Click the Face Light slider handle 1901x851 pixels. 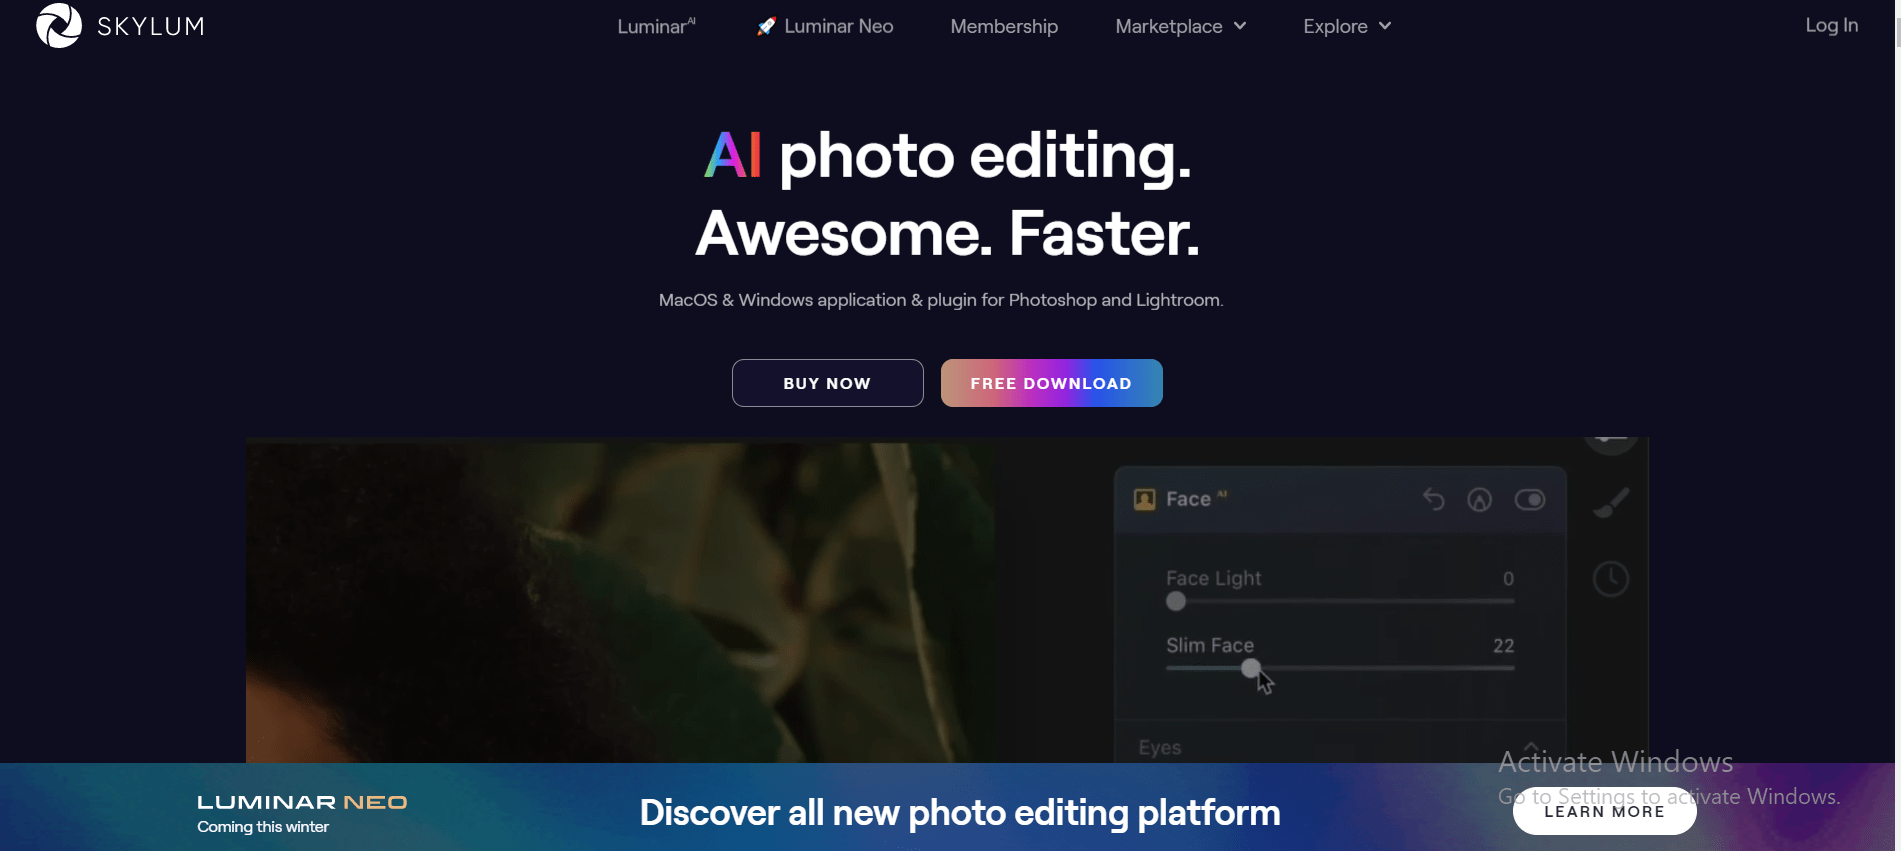(1176, 601)
